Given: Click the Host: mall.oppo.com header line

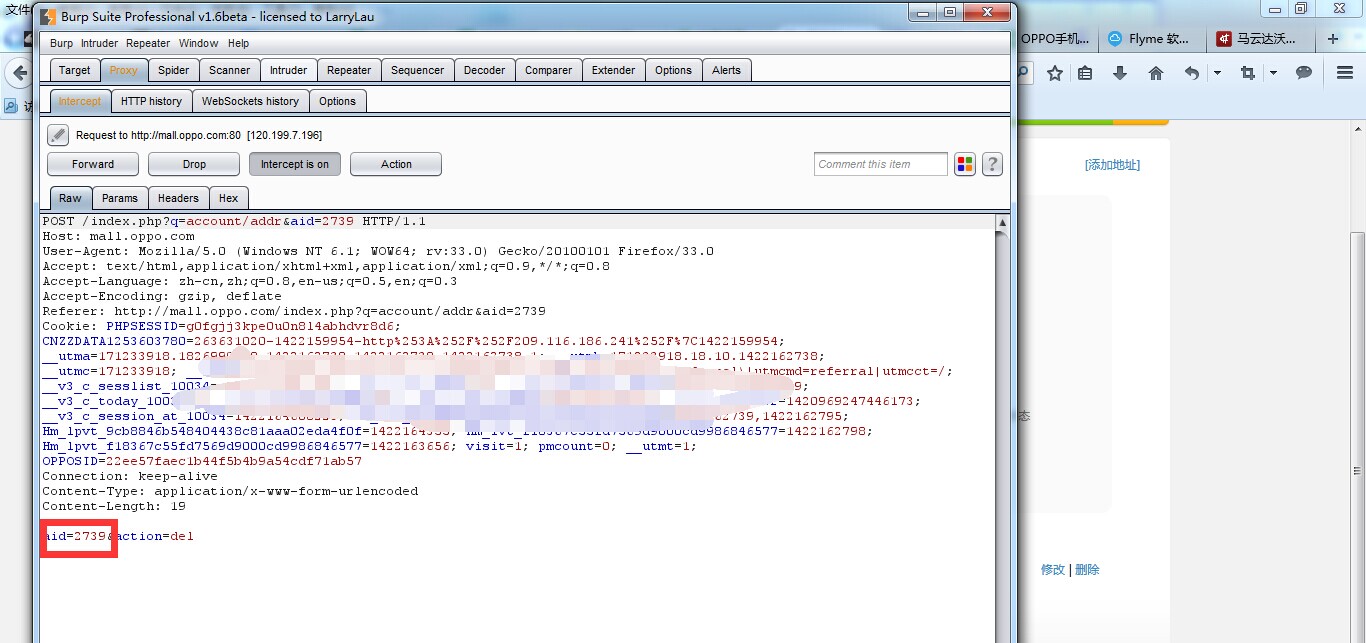Looking at the screenshot, I should point(118,236).
